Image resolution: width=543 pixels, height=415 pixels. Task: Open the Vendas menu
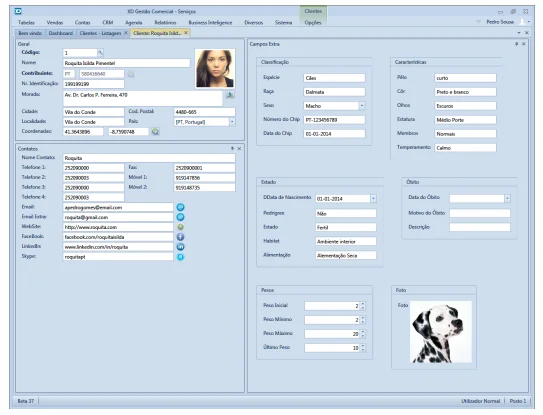[x=55, y=23]
